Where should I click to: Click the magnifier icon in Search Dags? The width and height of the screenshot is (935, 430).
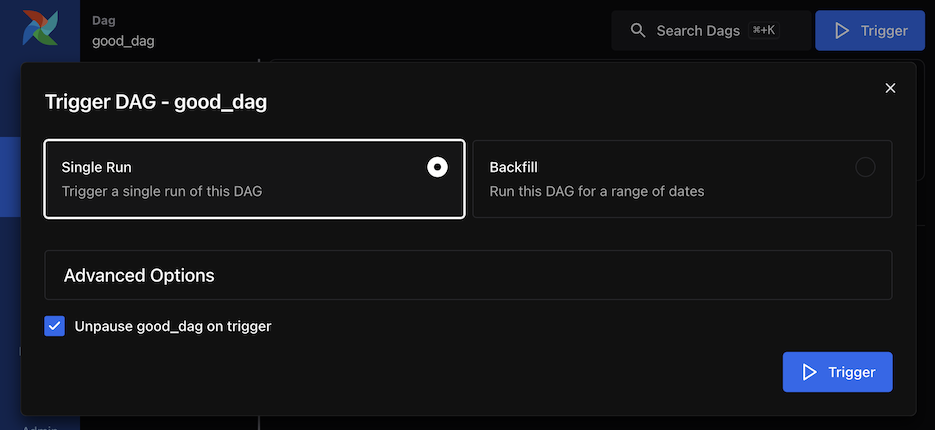[638, 31]
